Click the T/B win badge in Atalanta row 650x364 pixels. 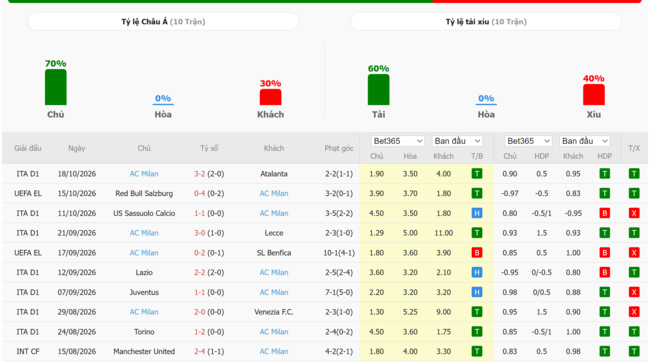coord(477,174)
